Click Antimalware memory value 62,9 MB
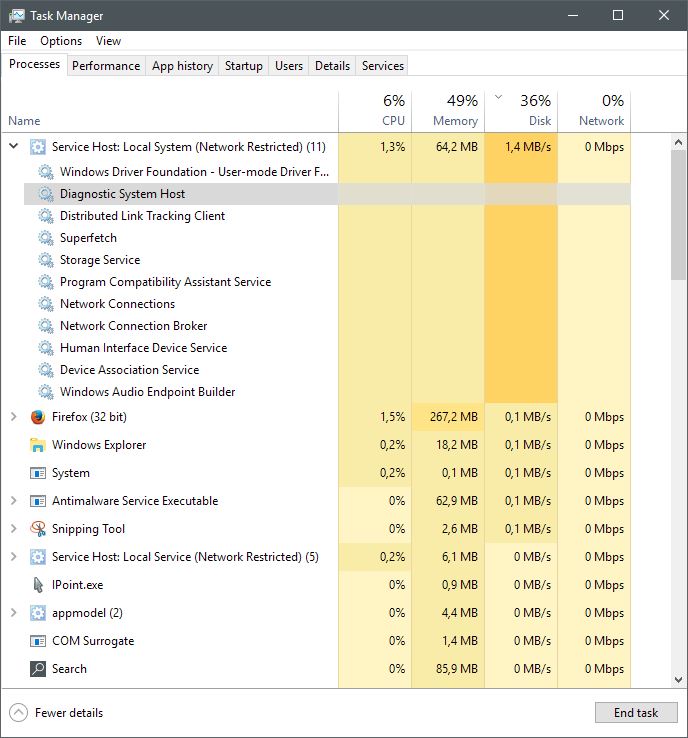688x738 pixels. click(456, 501)
